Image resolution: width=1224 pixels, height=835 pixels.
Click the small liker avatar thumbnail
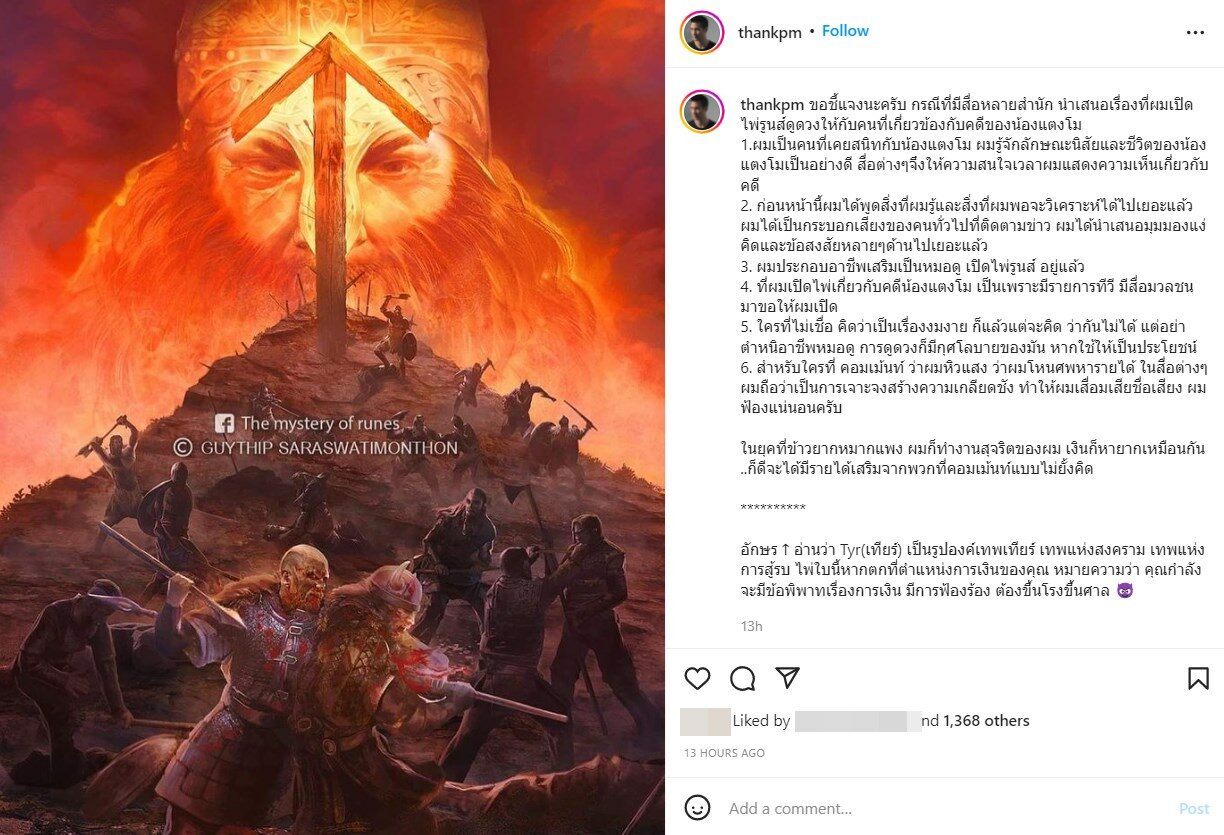tap(705, 721)
